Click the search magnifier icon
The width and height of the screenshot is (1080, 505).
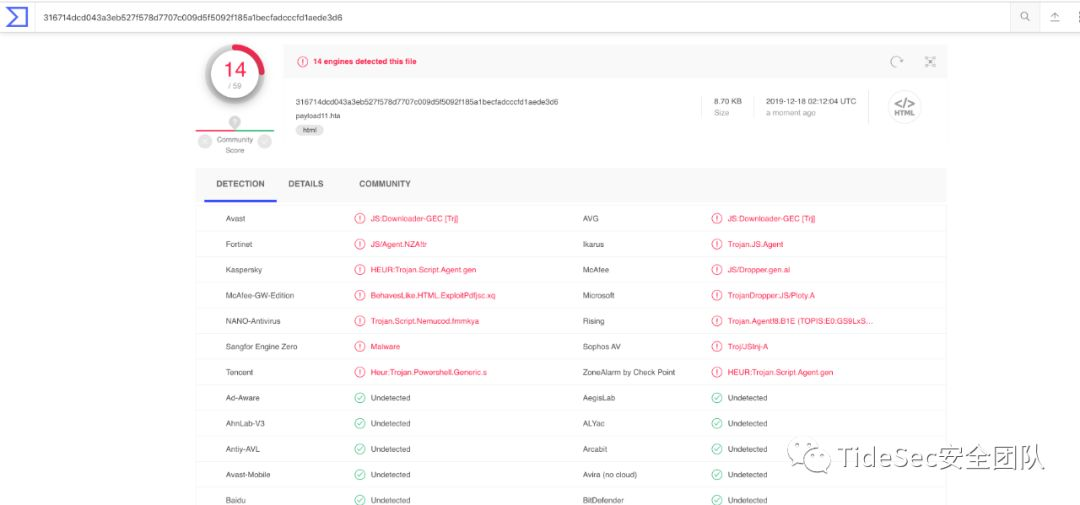pos(1025,17)
